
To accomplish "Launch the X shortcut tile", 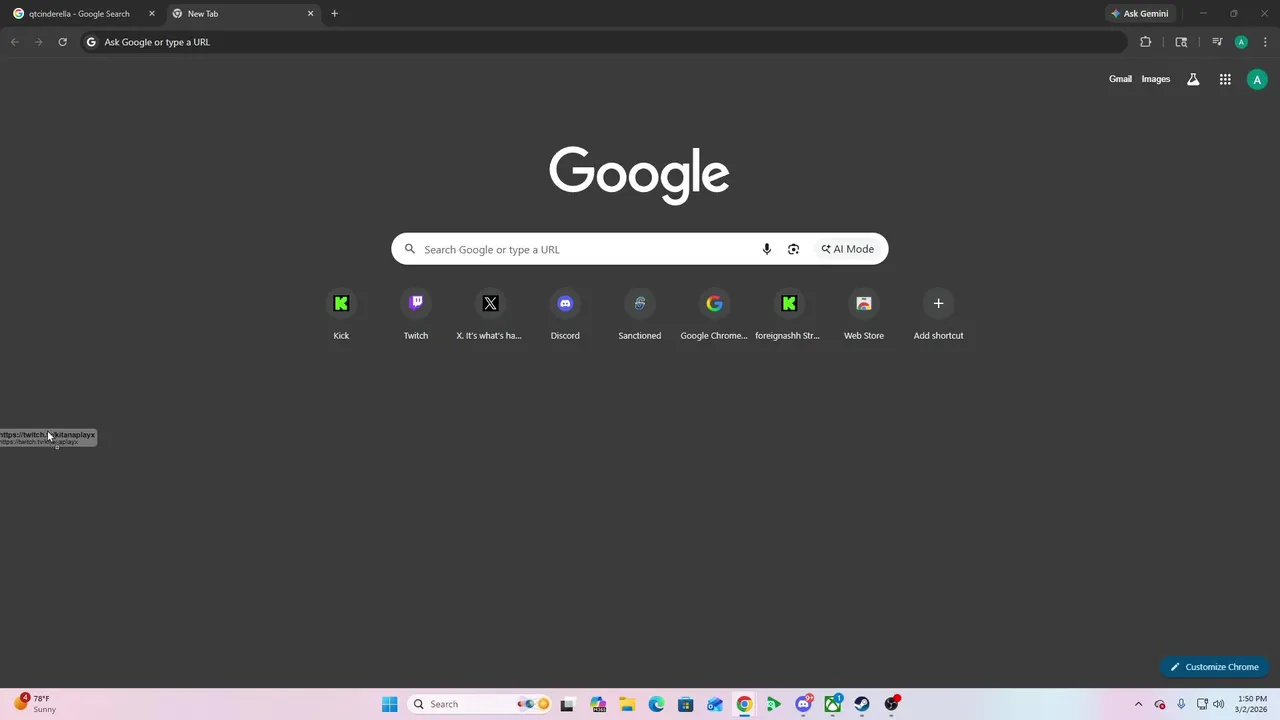I will click(x=490, y=315).
